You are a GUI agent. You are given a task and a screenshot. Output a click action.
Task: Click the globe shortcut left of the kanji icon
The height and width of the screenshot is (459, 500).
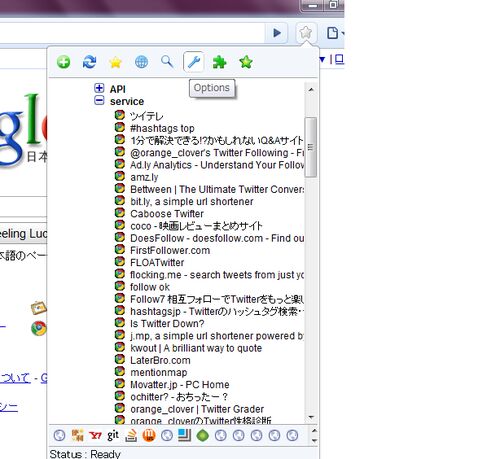click(x=59, y=436)
